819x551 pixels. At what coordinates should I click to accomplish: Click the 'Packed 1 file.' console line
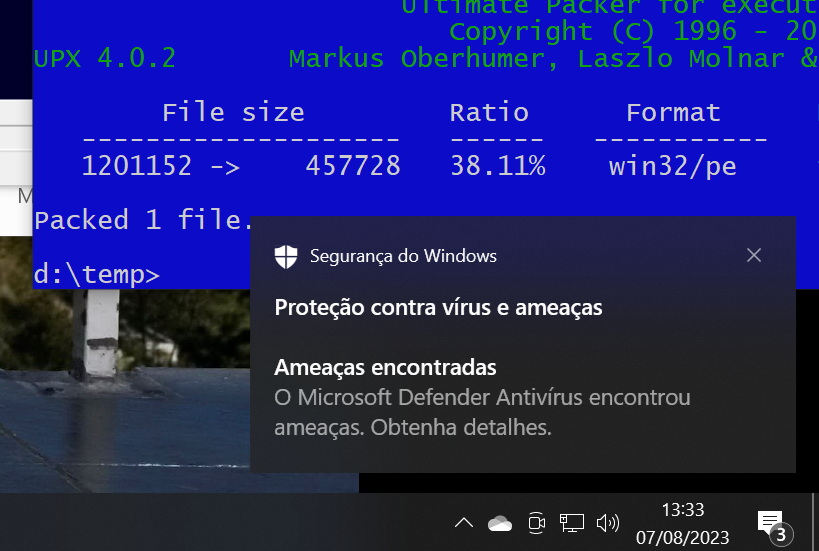click(143, 220)
